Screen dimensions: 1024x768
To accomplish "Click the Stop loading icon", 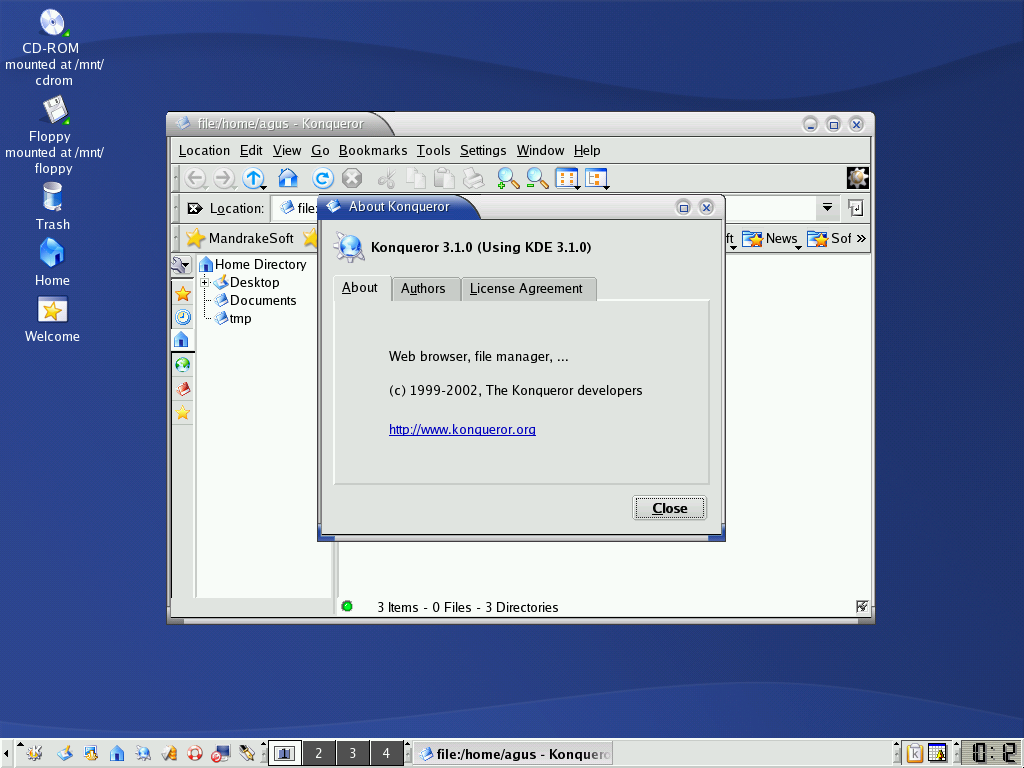I will 352,178.
